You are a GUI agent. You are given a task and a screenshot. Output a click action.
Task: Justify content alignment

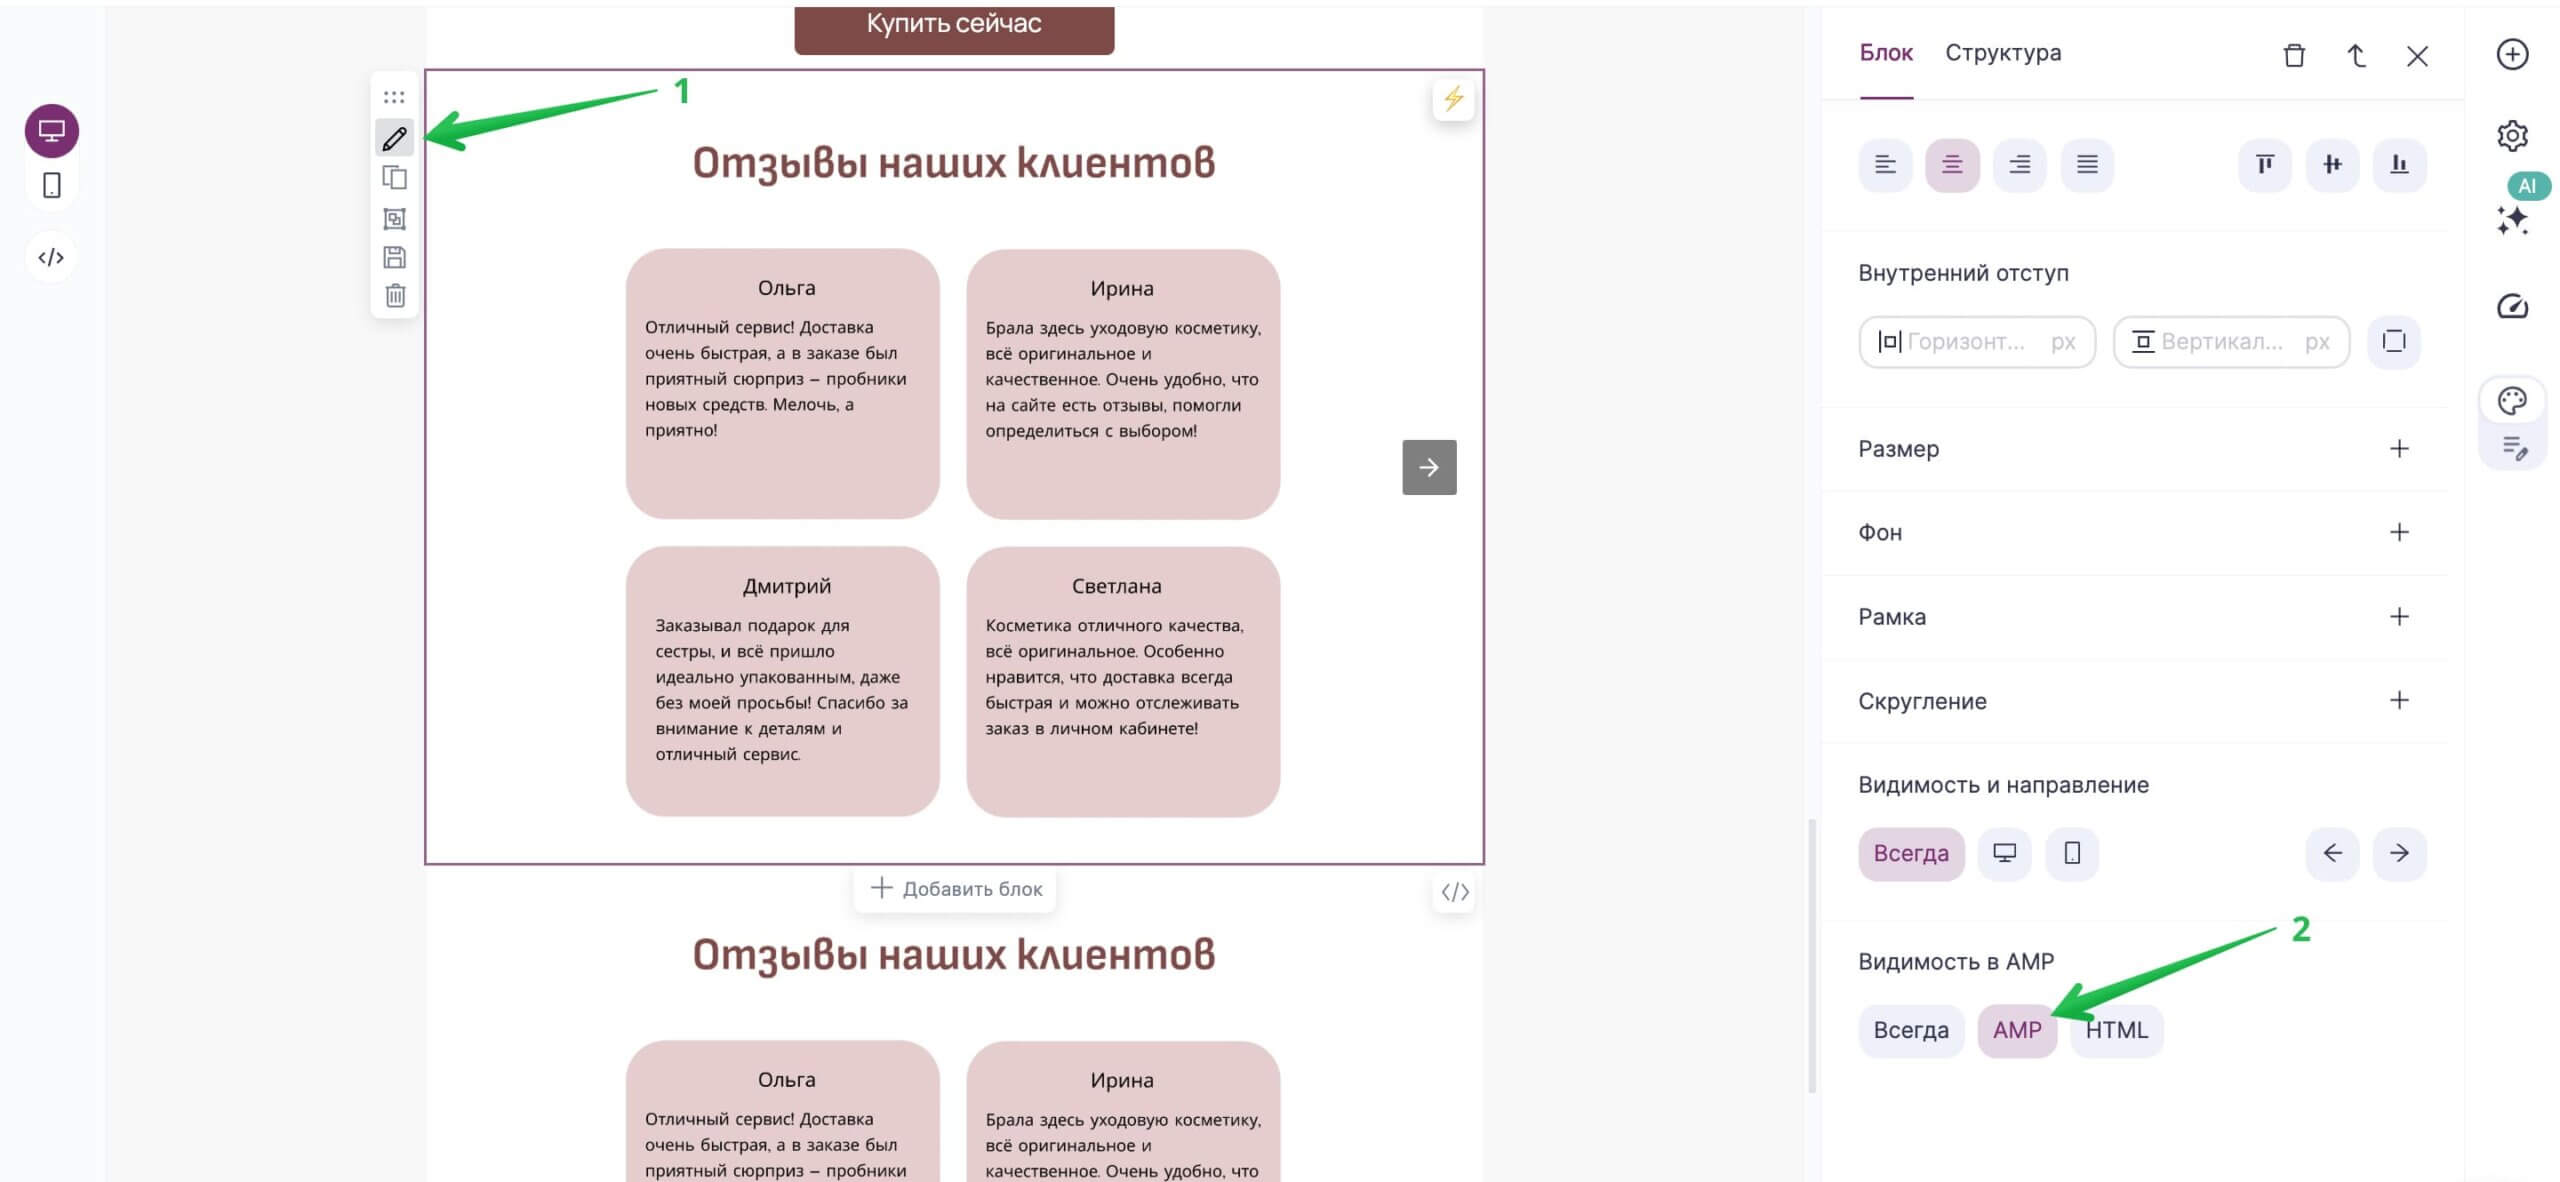(2087, 165)
